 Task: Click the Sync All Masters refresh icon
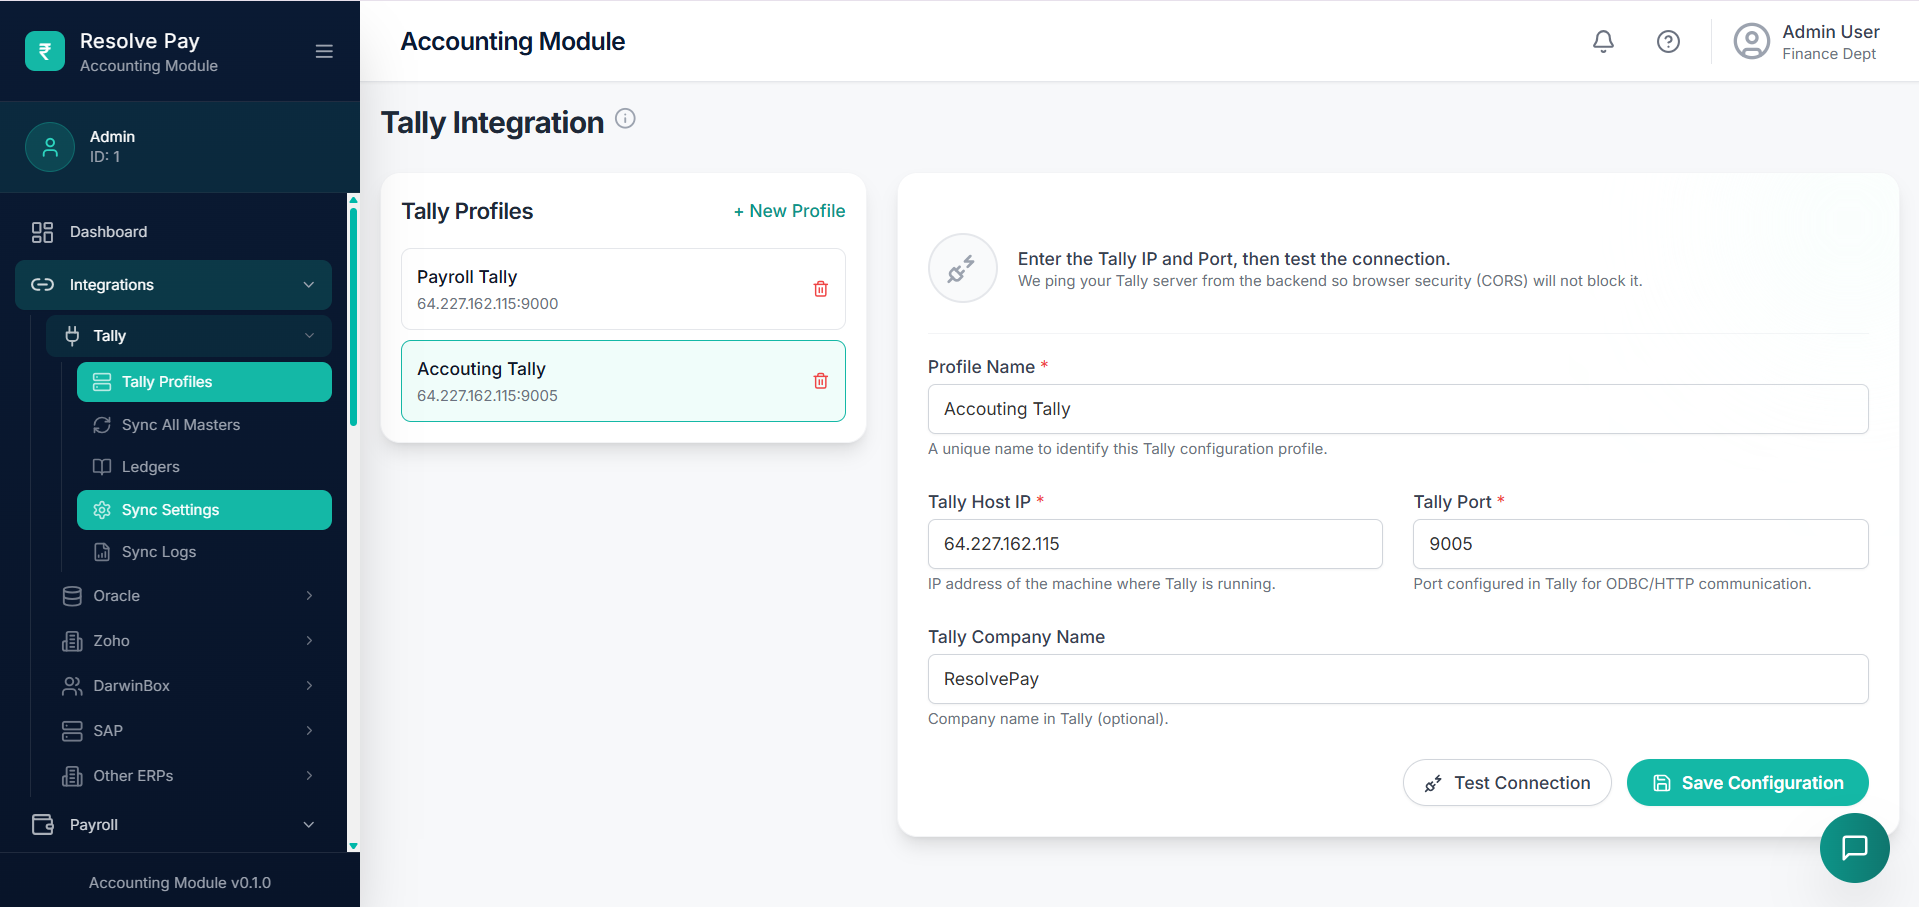pyautogui.click(x=102, y=425)
